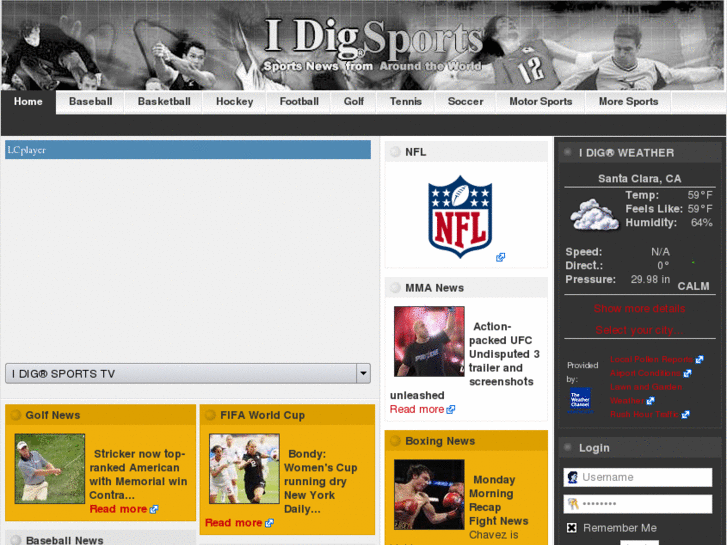Image resolution: width=727 pixels, height=545 pixels.
Task: Open Lawn and Garden Weather link
Action: 646,393
